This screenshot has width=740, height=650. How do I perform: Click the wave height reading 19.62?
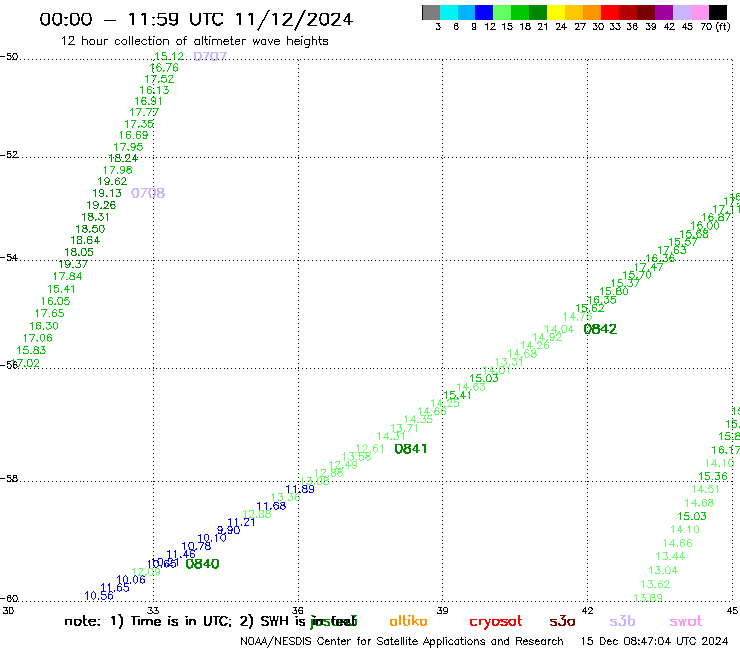(112, 181)
